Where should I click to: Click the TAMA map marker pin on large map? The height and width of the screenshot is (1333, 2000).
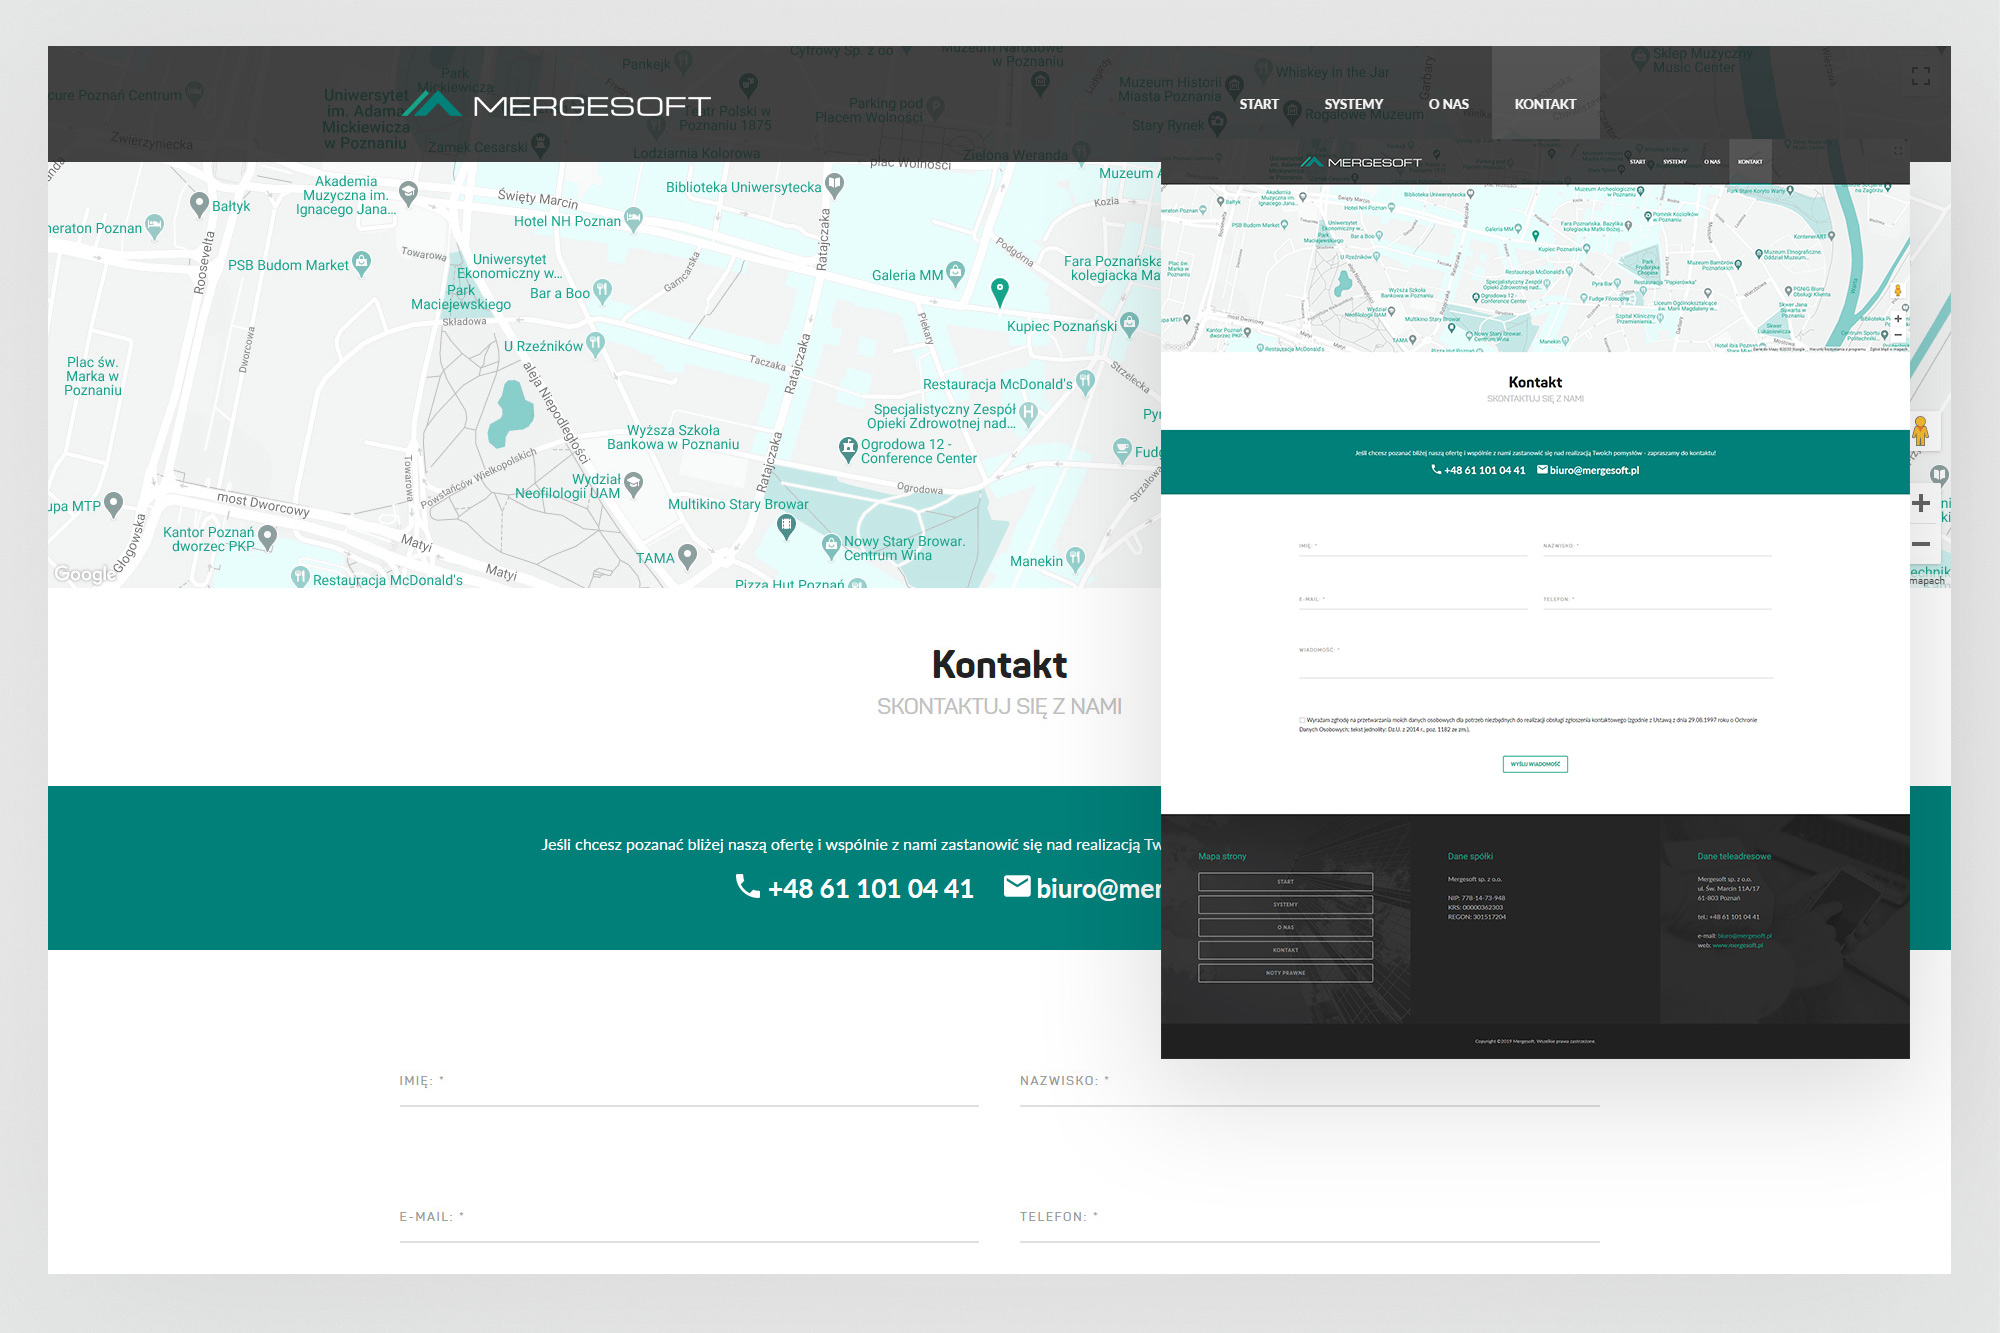687,555
